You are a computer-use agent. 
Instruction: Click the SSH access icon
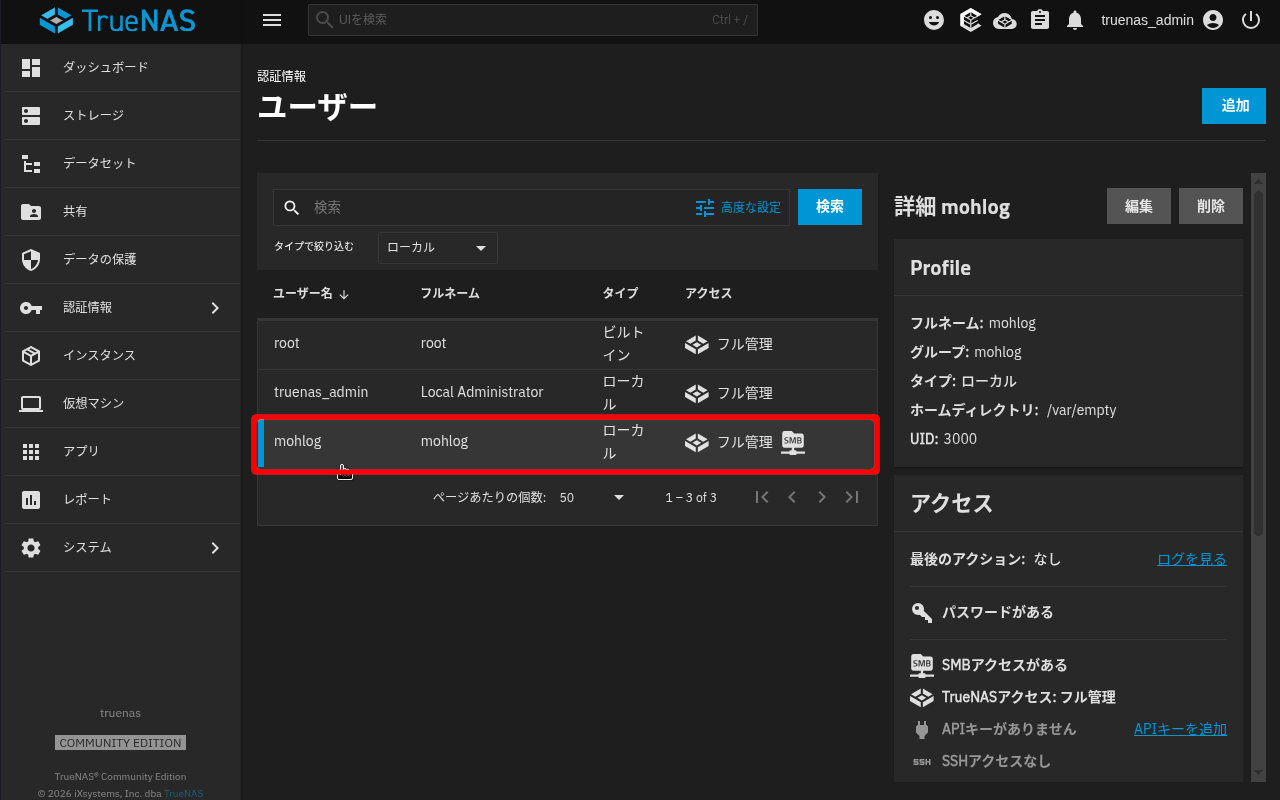[x=922, y=761]
